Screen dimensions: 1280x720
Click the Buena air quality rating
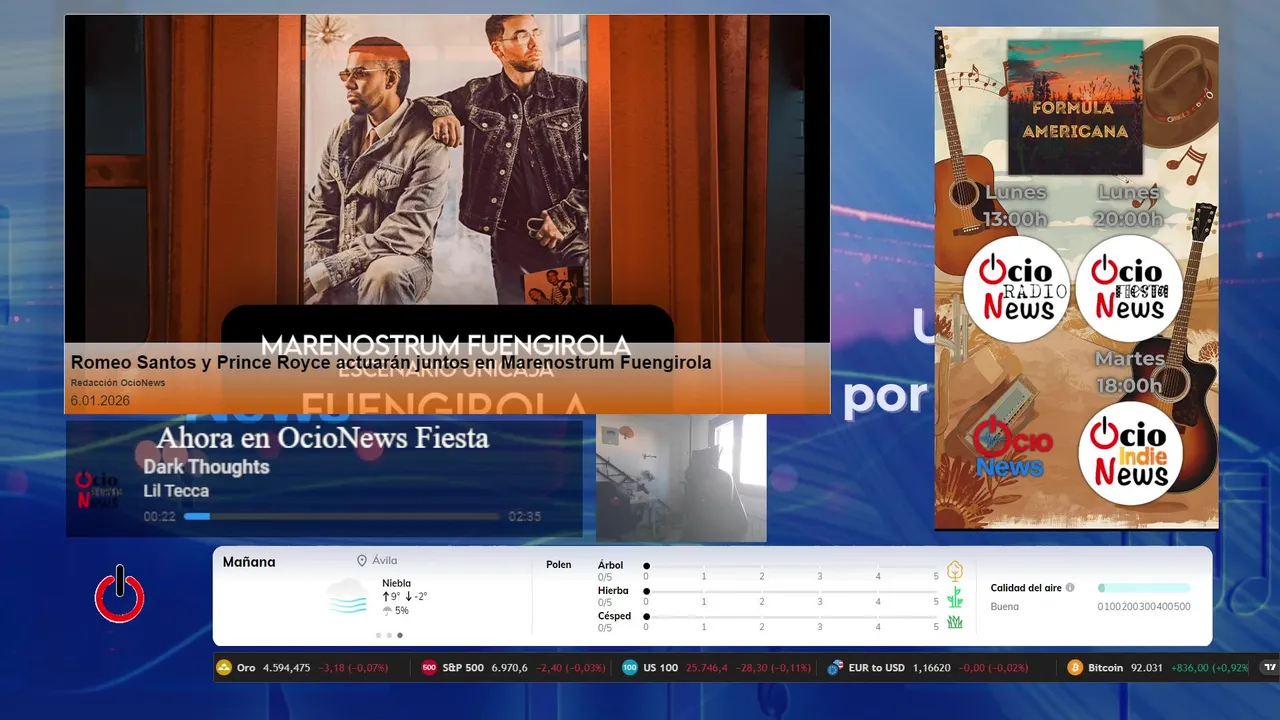(1005, 606)
